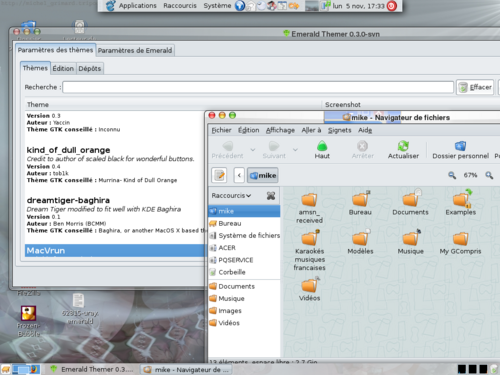Screen dimensions: 500x375
Task: Expand the dropdown arrow next to Précédent
Action: click(253, 150)
